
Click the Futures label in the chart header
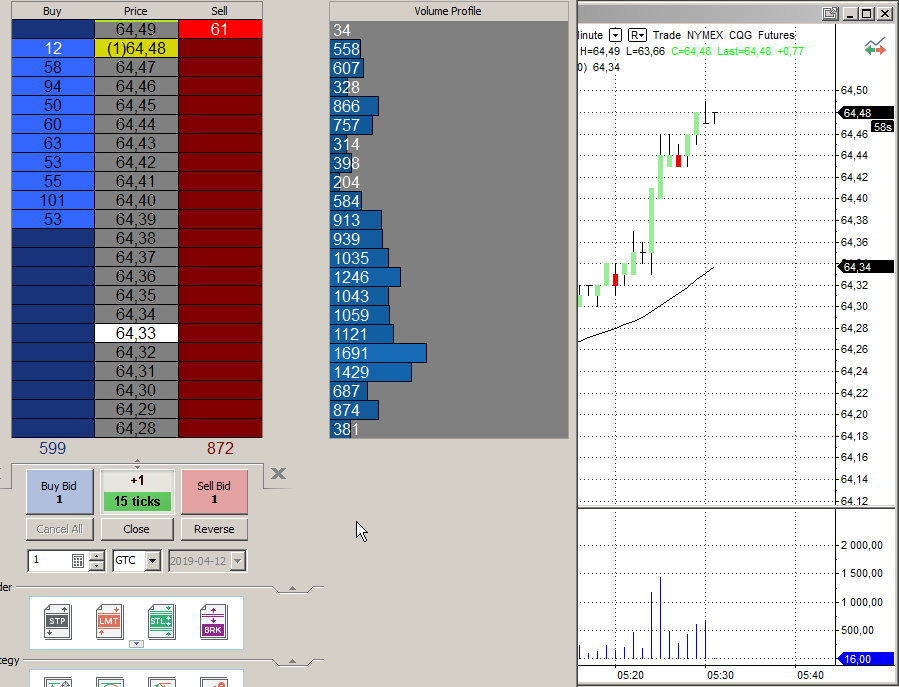point(776,35)
